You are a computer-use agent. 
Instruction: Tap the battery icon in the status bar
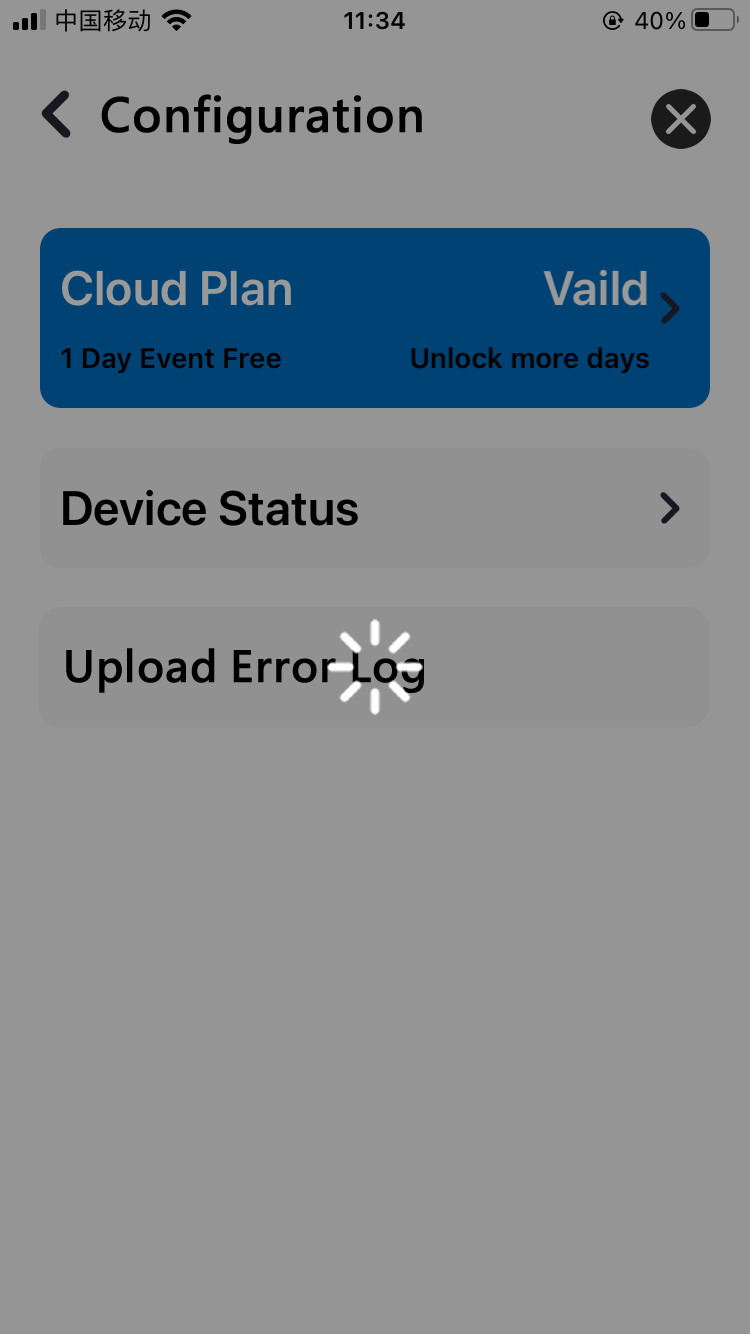point(714,20)
